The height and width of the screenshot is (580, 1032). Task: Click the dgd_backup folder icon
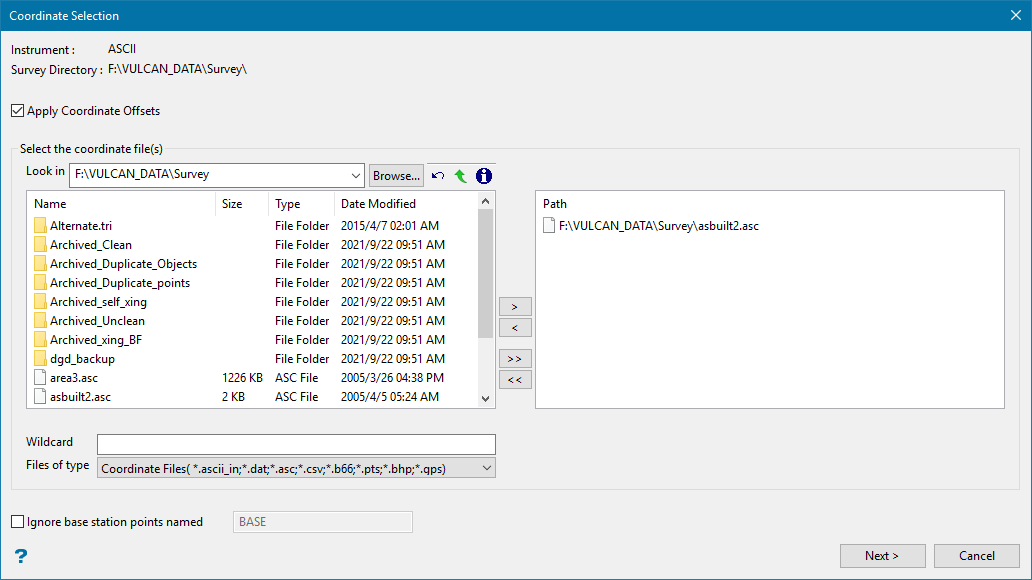coord(40,359)
